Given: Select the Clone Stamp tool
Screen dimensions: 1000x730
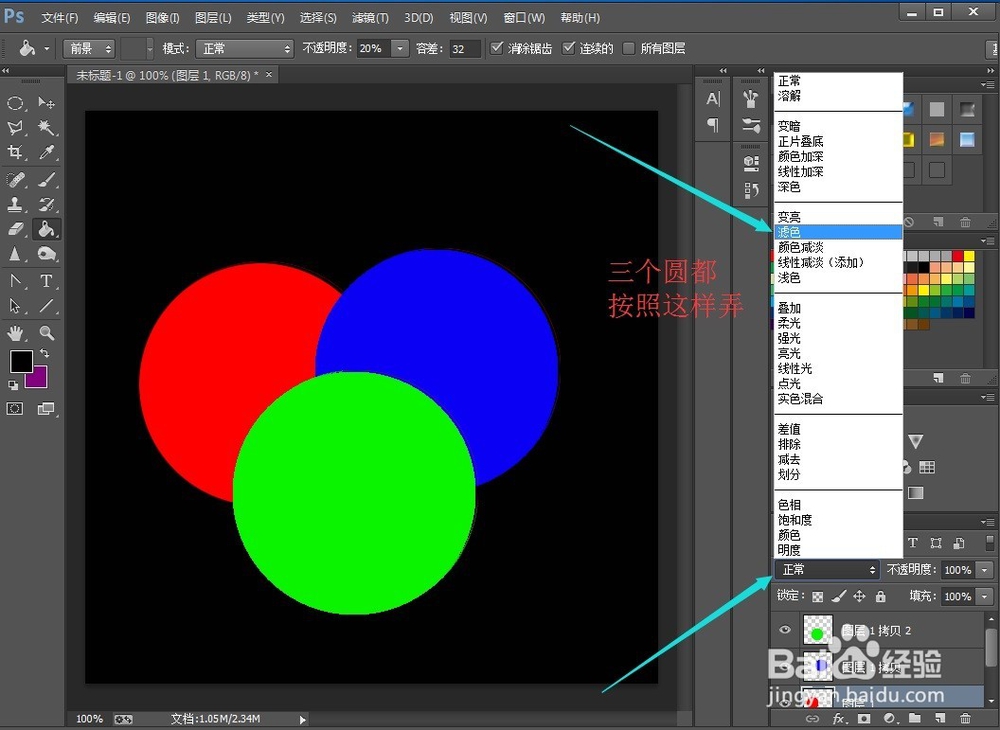Looking at the screenshot, I should click(15, 205).
